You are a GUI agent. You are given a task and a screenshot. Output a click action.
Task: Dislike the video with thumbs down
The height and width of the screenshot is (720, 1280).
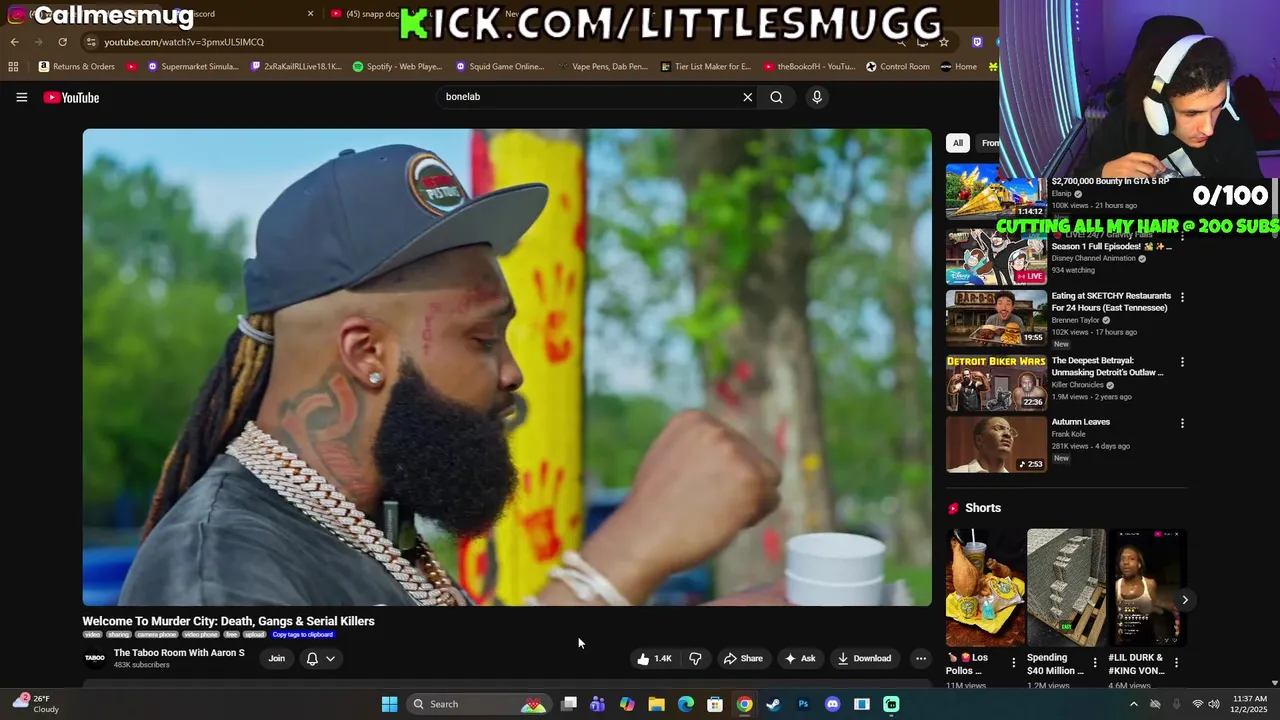695,658
